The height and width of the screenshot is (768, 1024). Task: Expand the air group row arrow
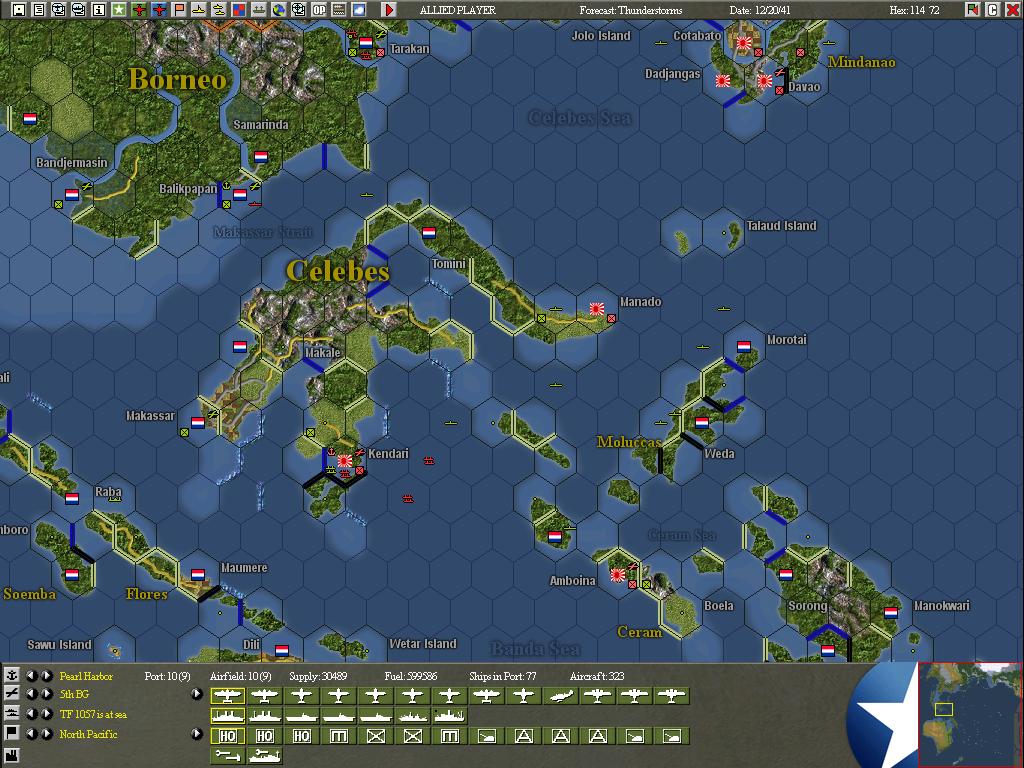tap(197, 694)
